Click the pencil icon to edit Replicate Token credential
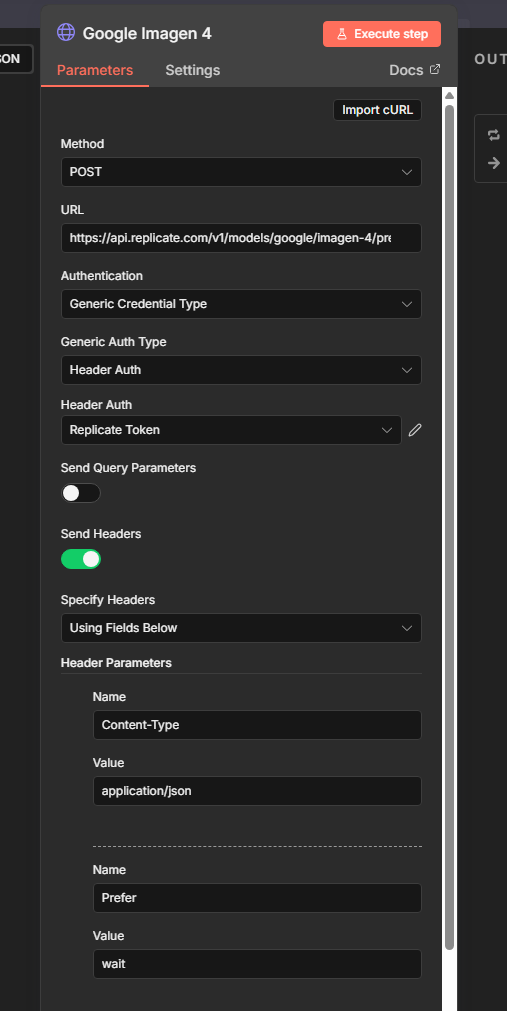The height and width of the screenshot is (1011, 507). point(415,430)
